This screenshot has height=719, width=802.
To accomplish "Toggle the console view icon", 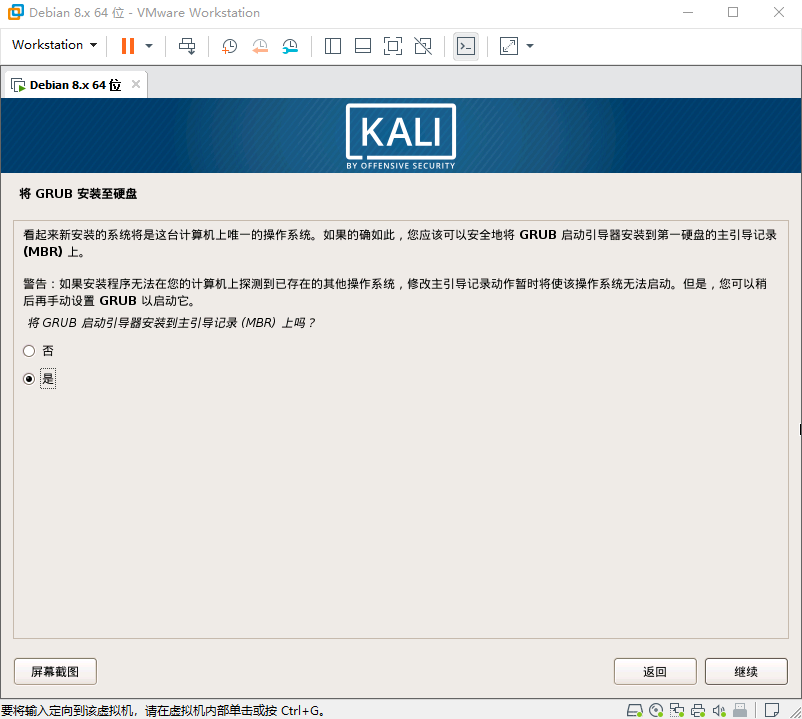I will coord(466,46).
